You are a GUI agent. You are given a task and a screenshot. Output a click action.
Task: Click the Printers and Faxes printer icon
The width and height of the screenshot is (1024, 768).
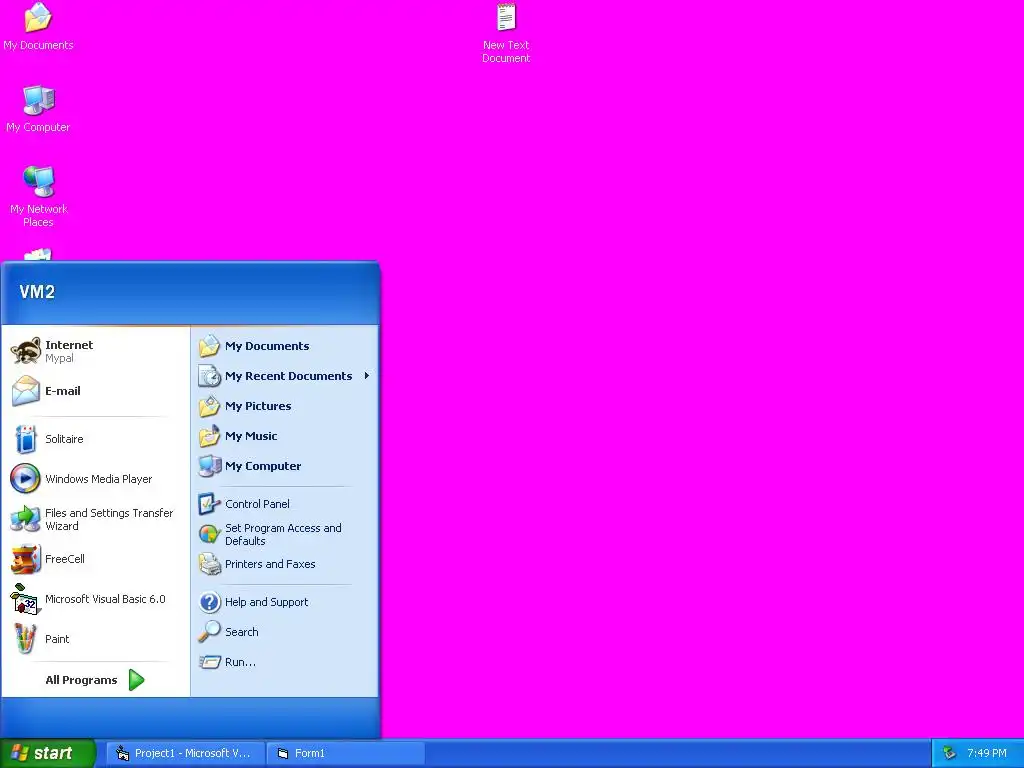click(x=210, y=564)
